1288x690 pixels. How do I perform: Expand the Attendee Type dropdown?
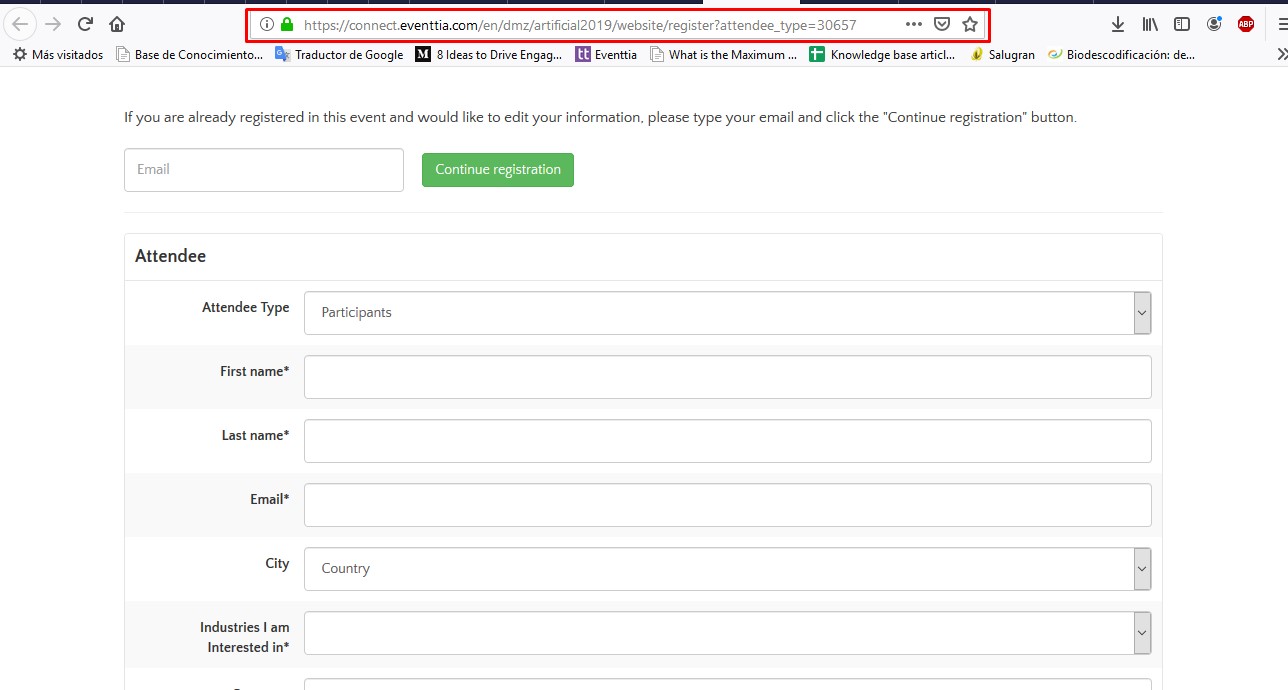tap(727, 313)
